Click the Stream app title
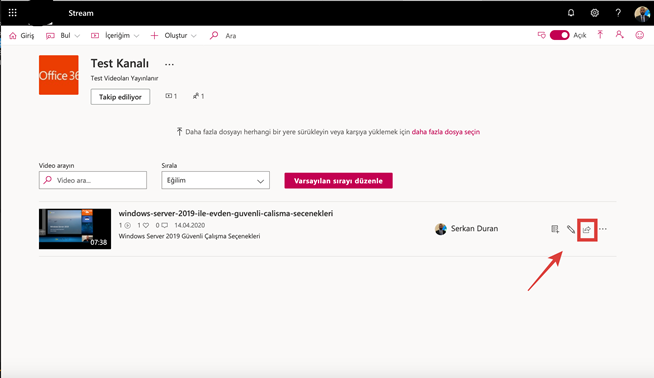The image size is (654, 378). 81,13
